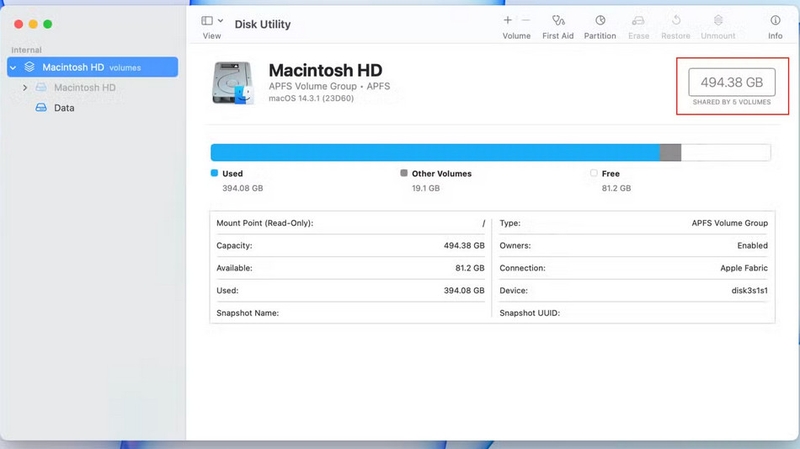This screenshot has height=449, width=800.
Task: Click the Snapshot UUID row label
Action: (530, 313)
